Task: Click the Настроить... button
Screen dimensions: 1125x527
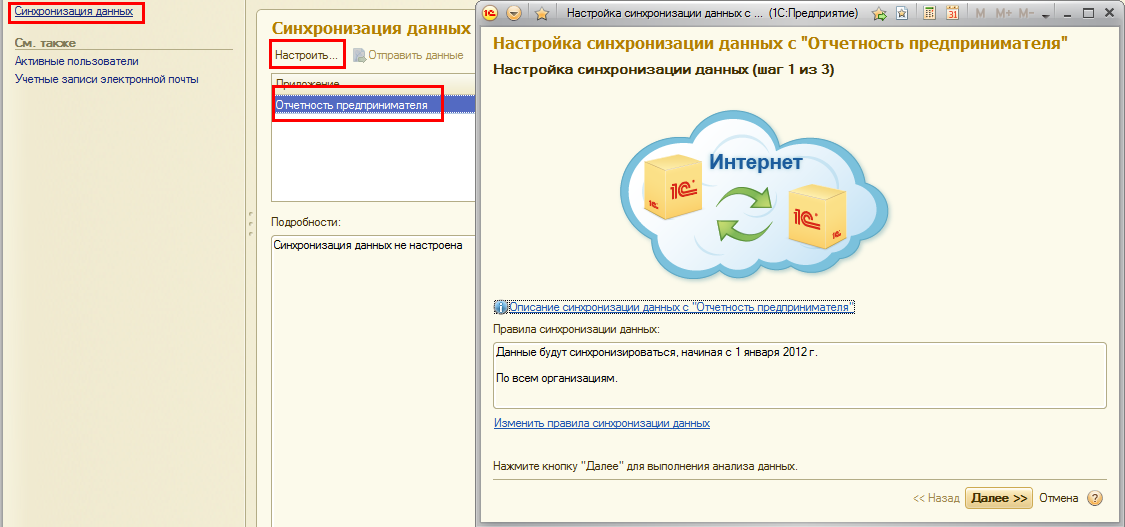Action: pos(306,54)
